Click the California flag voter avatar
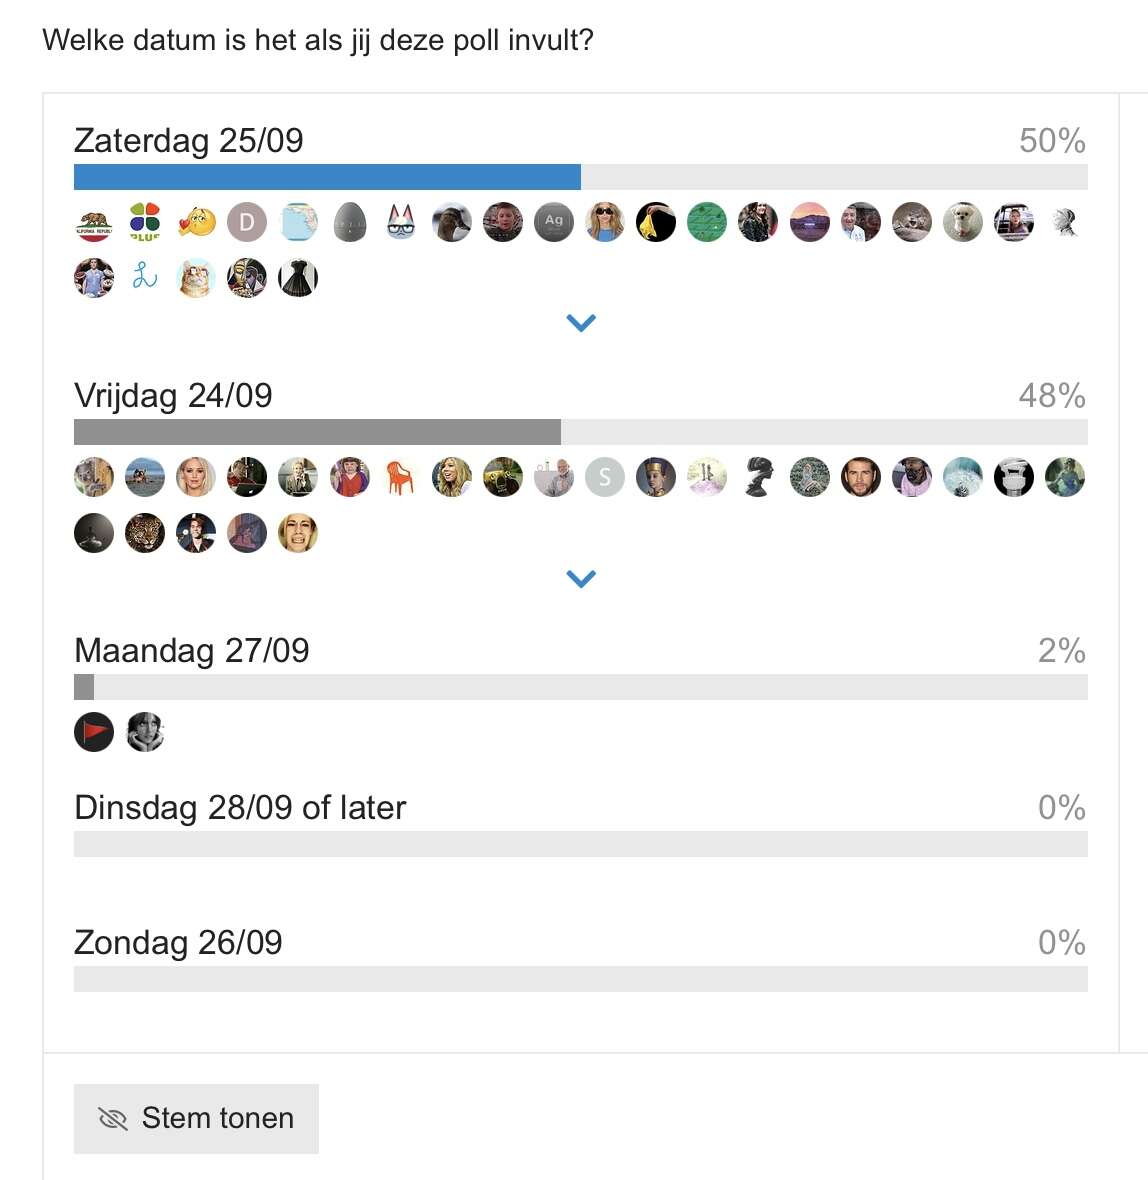Screen dimensions: 1148x1180 (94, 222)
